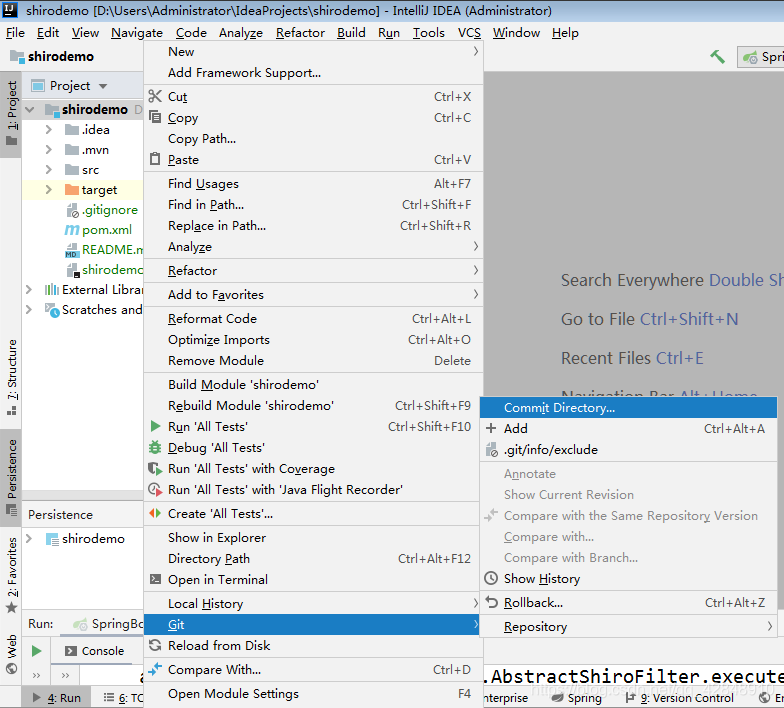Screen dimensions: 784x708
Task: Click the Open in Terminal icon
Action: (156, 579)
